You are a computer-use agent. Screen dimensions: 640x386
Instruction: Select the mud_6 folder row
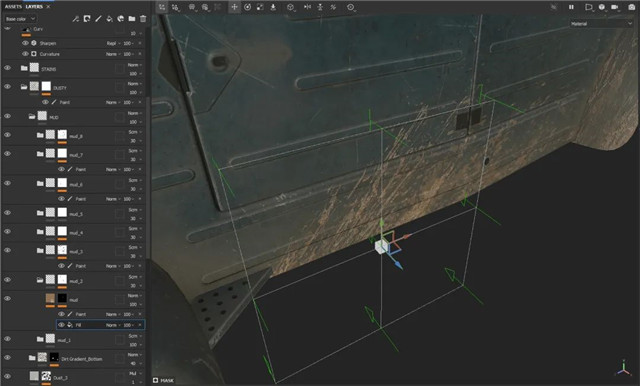[73, 184]
